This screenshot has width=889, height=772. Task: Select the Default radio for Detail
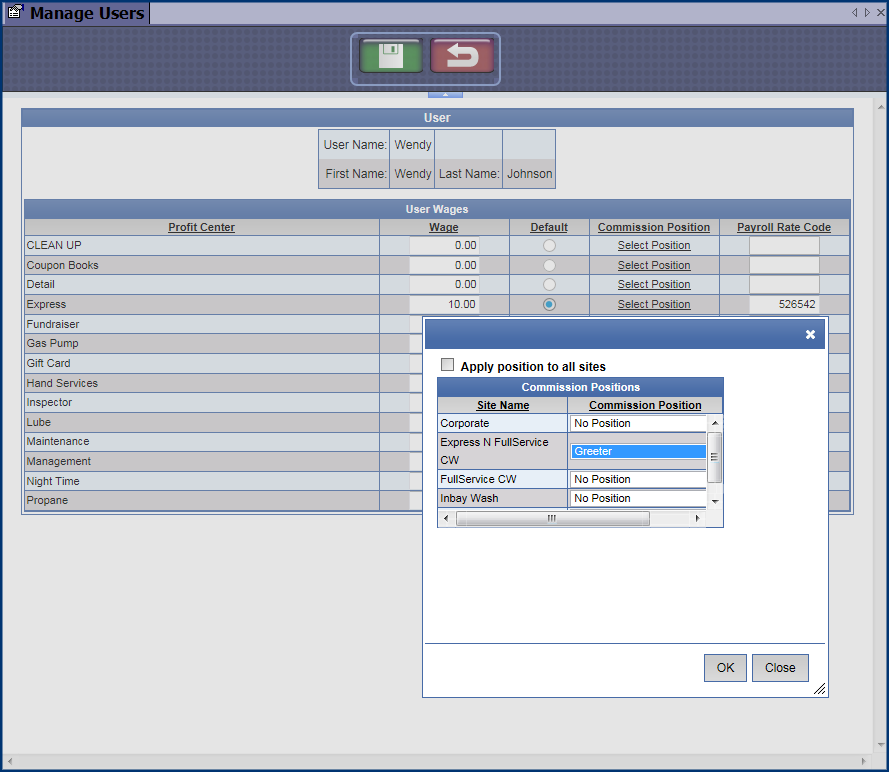549,285
